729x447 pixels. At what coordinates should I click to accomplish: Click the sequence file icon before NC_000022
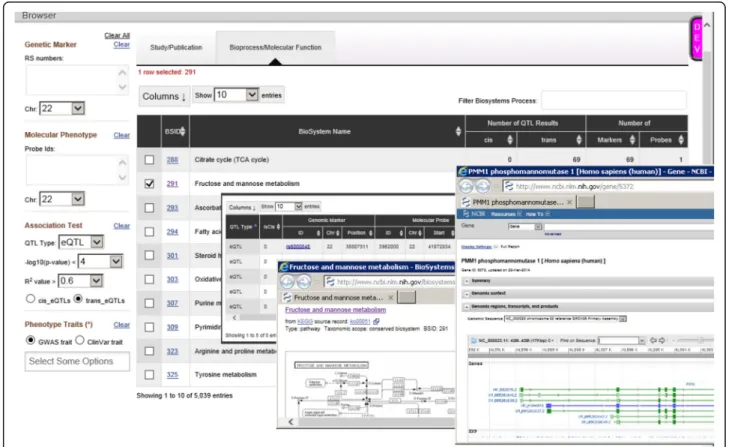click(473, 340)
